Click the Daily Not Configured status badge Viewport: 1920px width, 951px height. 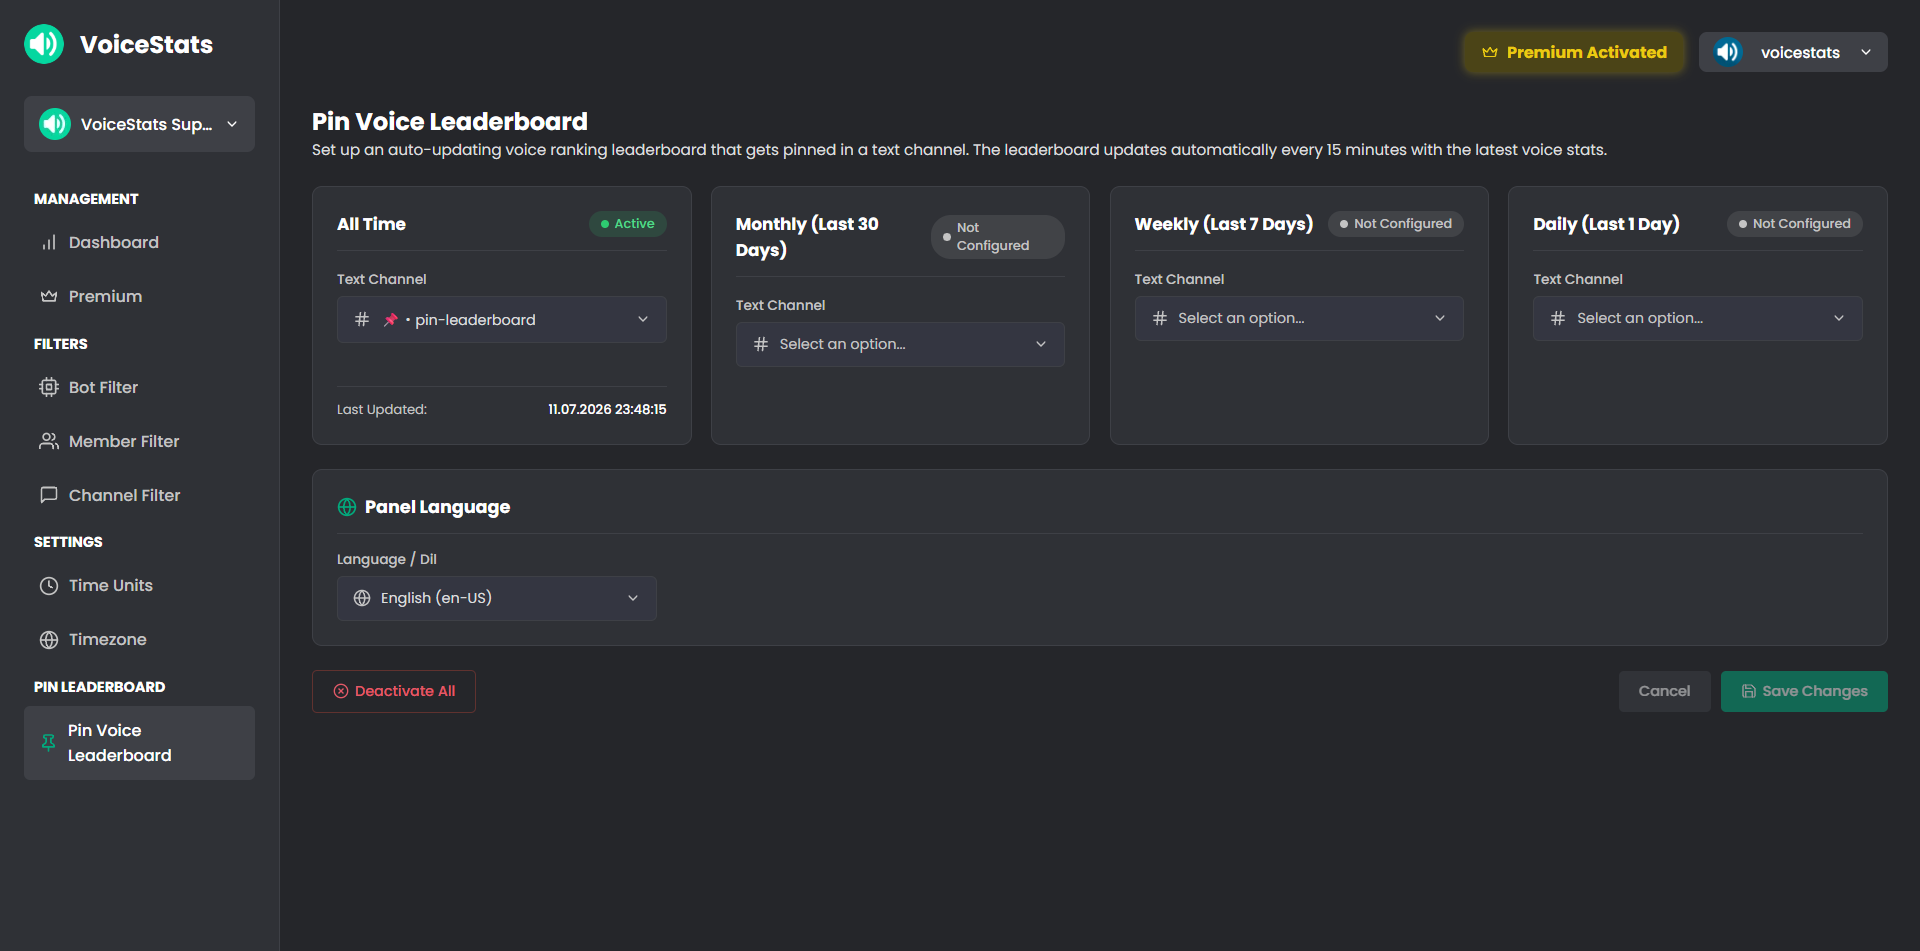(1795, 224)
